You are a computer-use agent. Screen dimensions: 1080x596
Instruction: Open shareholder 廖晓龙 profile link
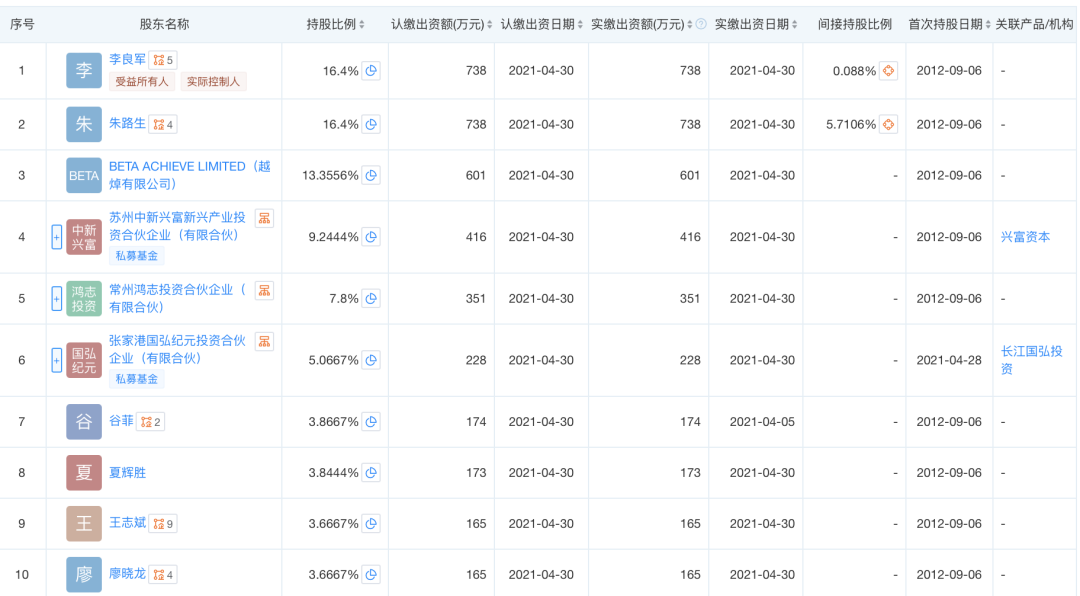[x=127, y=573]
